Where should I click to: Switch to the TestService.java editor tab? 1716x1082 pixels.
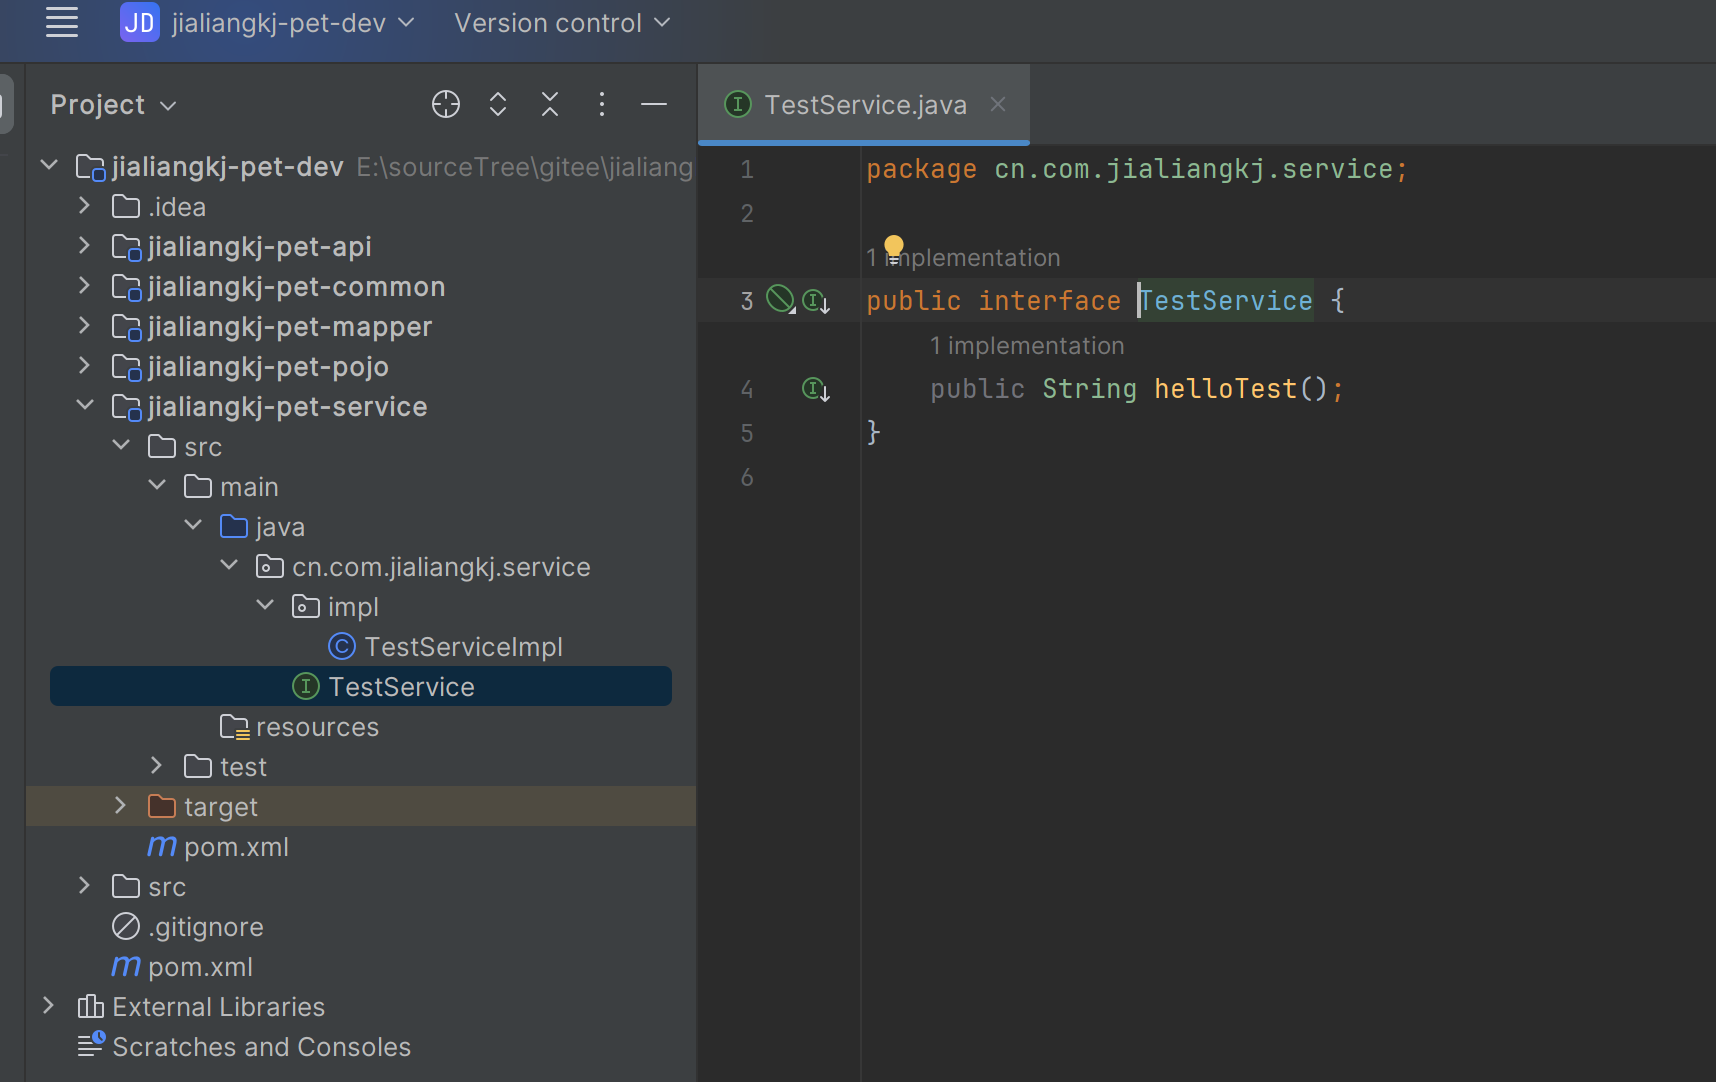point(865,105)
